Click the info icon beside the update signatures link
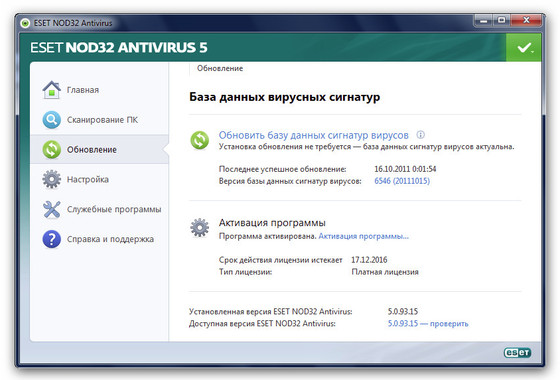Screen dimensions: 560x380 (x=421, y=135)
